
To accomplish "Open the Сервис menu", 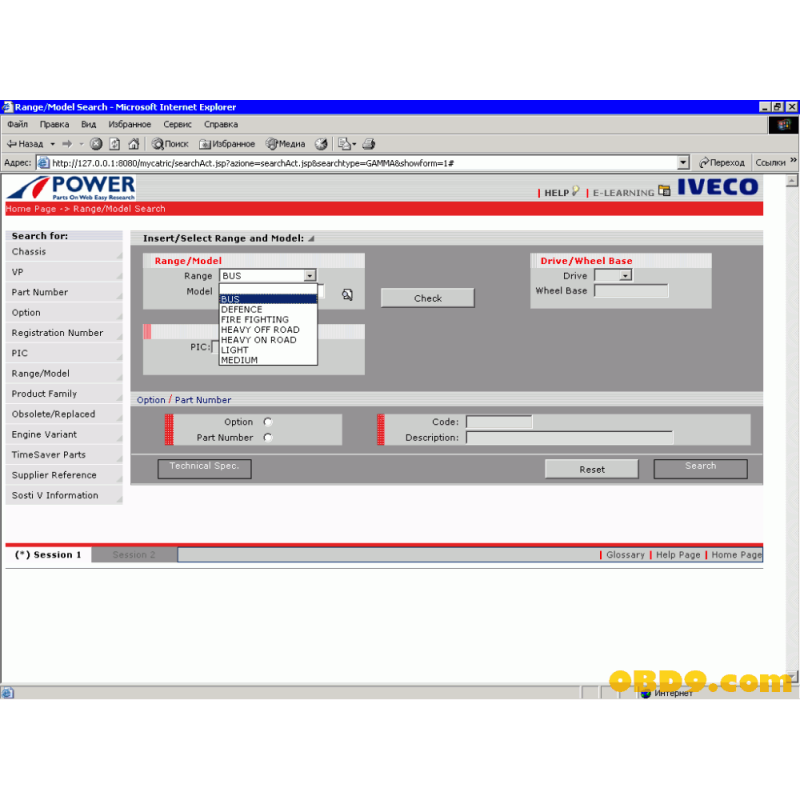I will pos(177,124).
